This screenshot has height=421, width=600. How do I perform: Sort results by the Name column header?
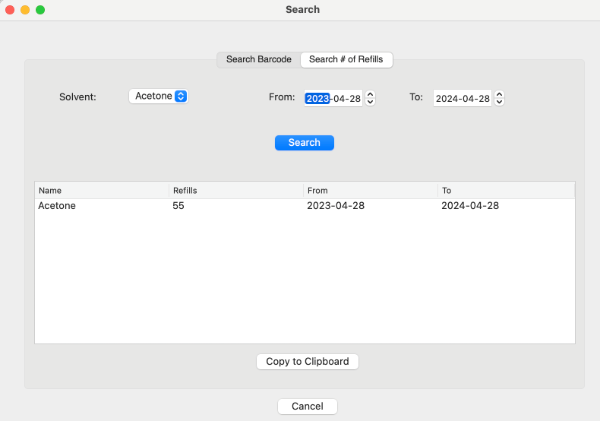pos(101,190)
